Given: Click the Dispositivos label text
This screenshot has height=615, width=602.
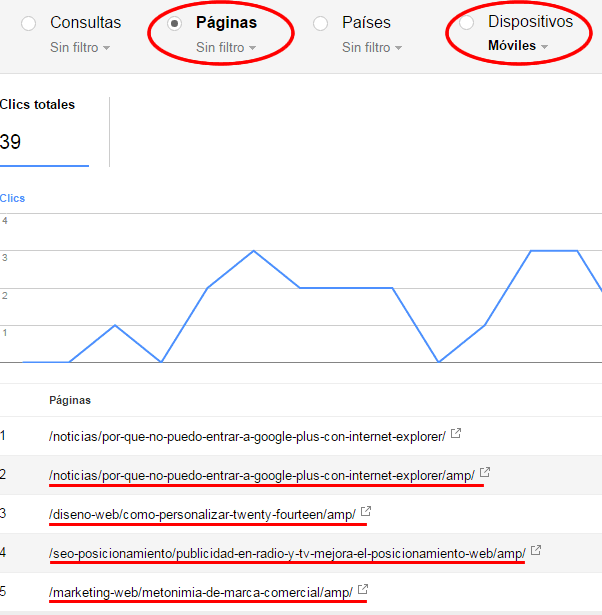Looking at the screenshot, I should pos(531,22).
